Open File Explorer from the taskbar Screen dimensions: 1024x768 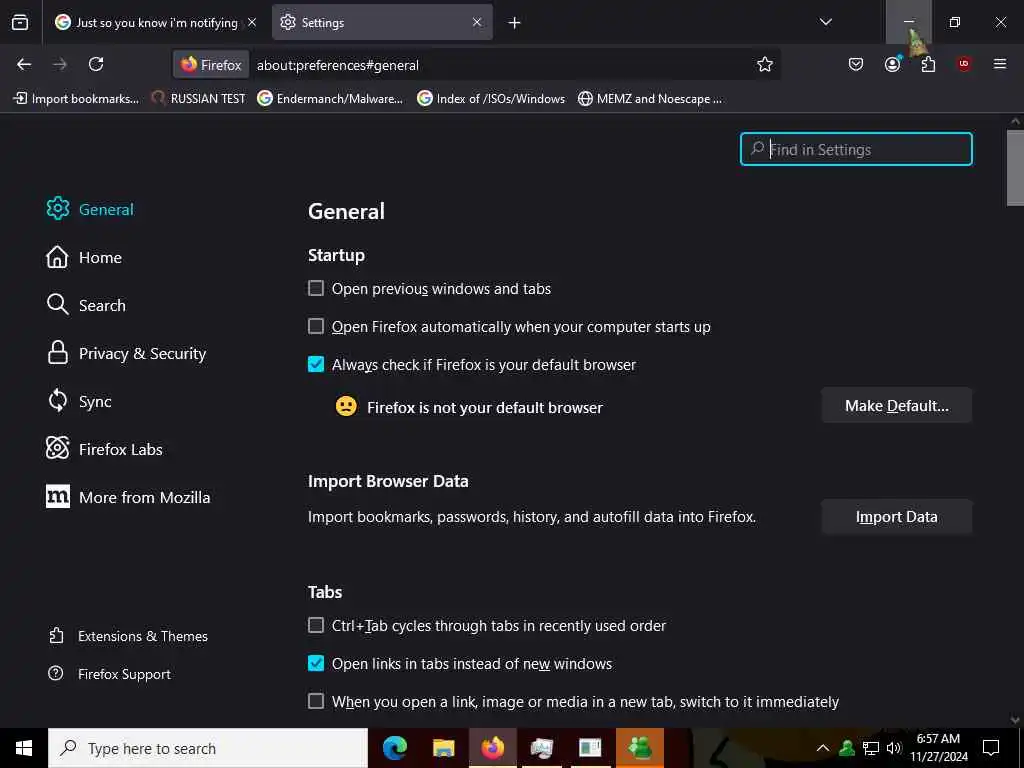(443, 748)
